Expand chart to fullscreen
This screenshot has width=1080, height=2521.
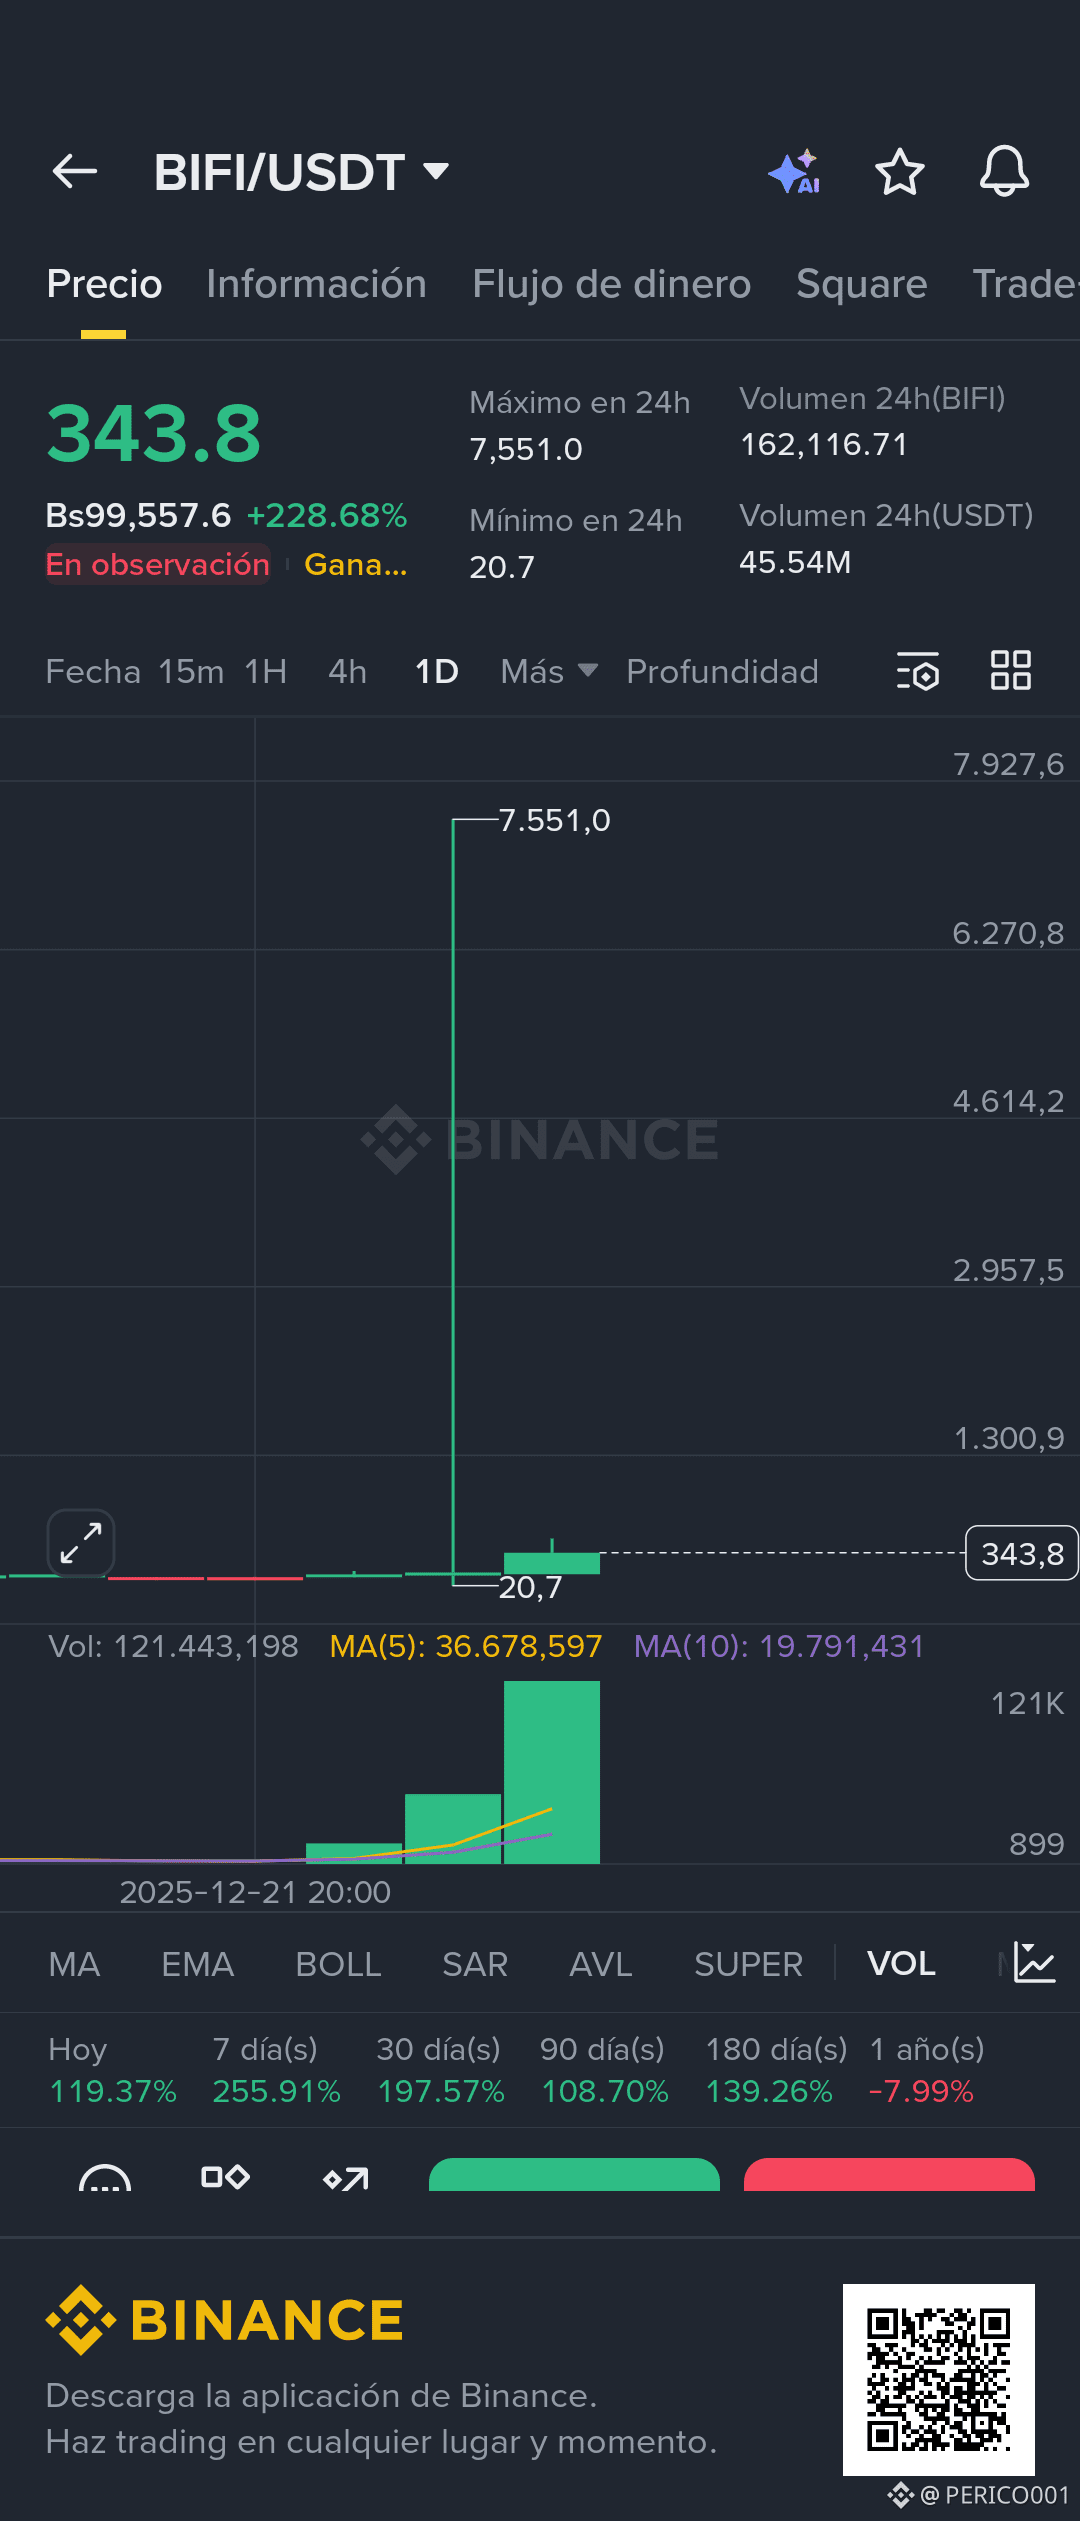click(x=81, y=1543)
